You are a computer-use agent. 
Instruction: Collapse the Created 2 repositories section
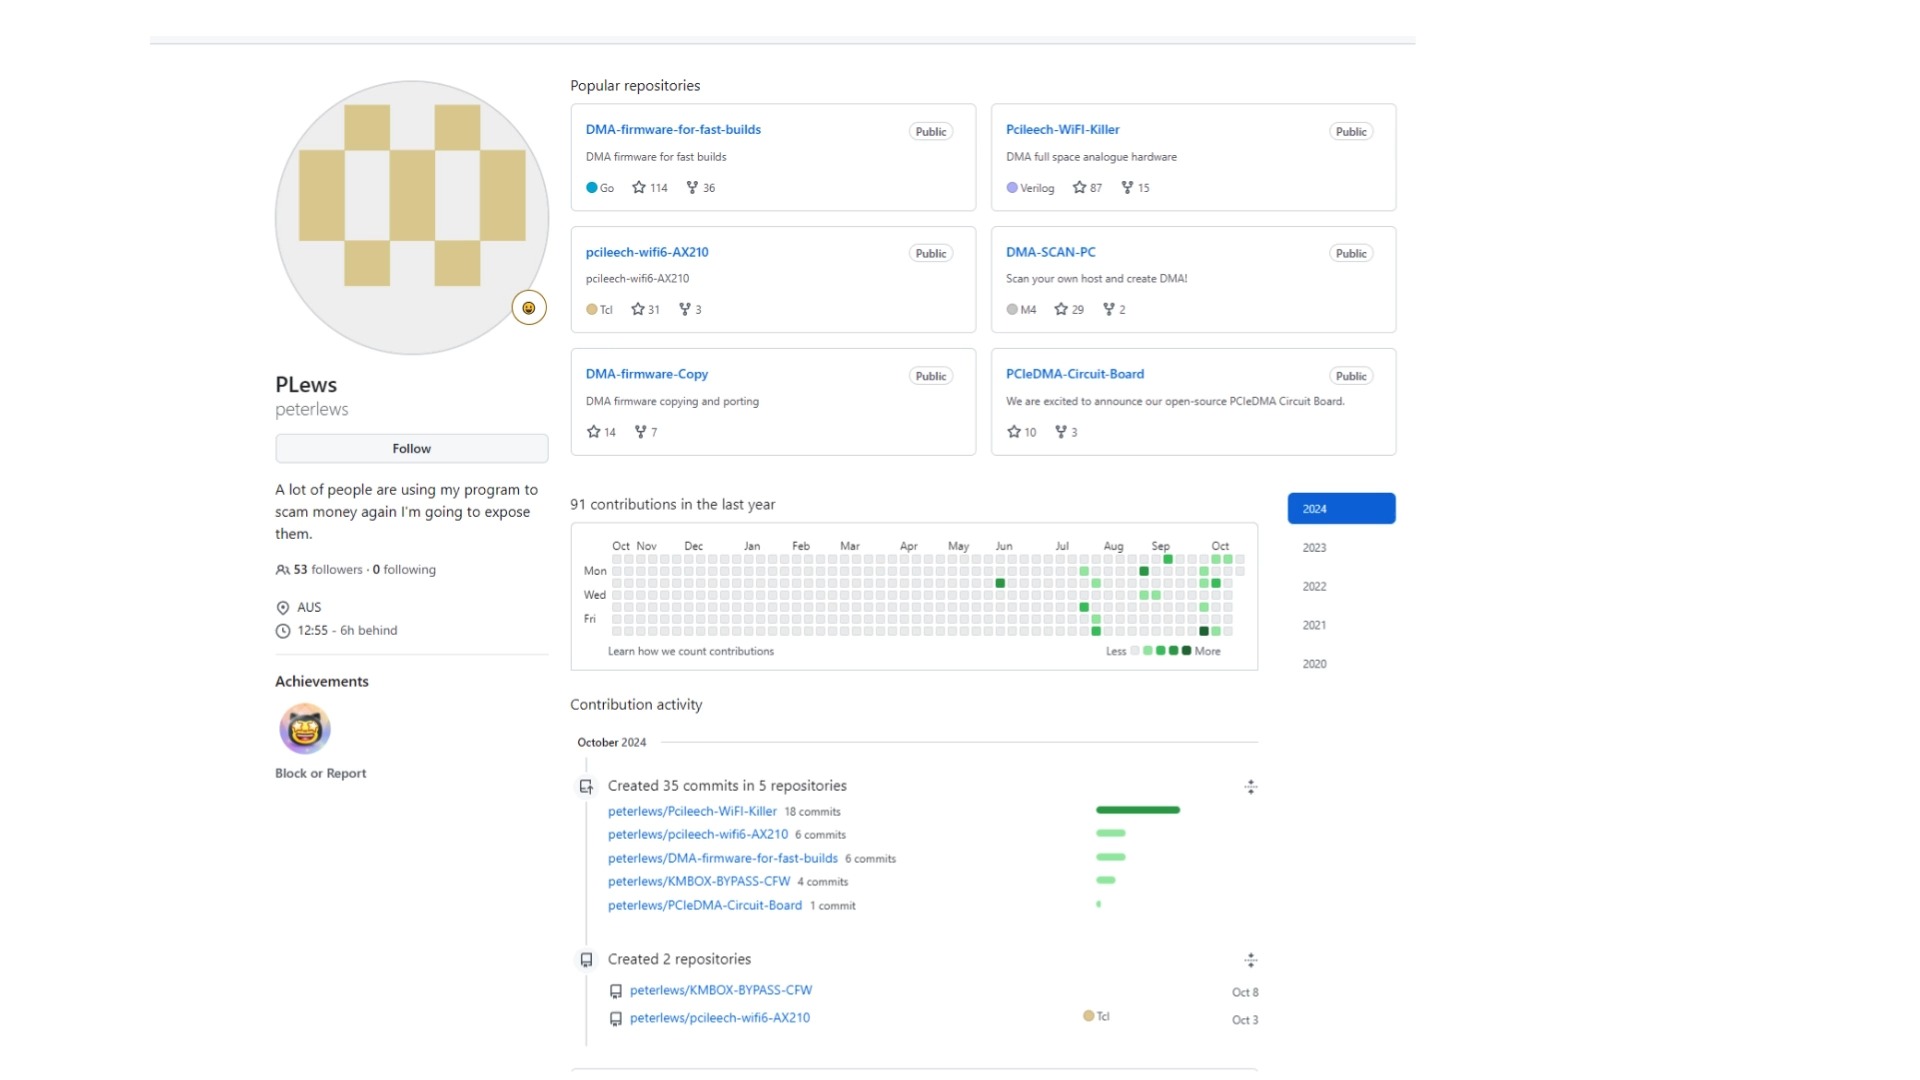pyautogui.click(x=1250, y=961)
